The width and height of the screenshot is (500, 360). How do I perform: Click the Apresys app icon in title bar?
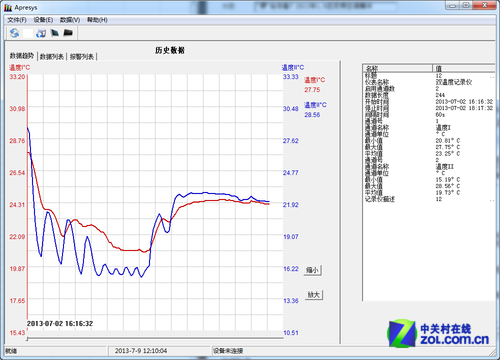coord(8,8)
